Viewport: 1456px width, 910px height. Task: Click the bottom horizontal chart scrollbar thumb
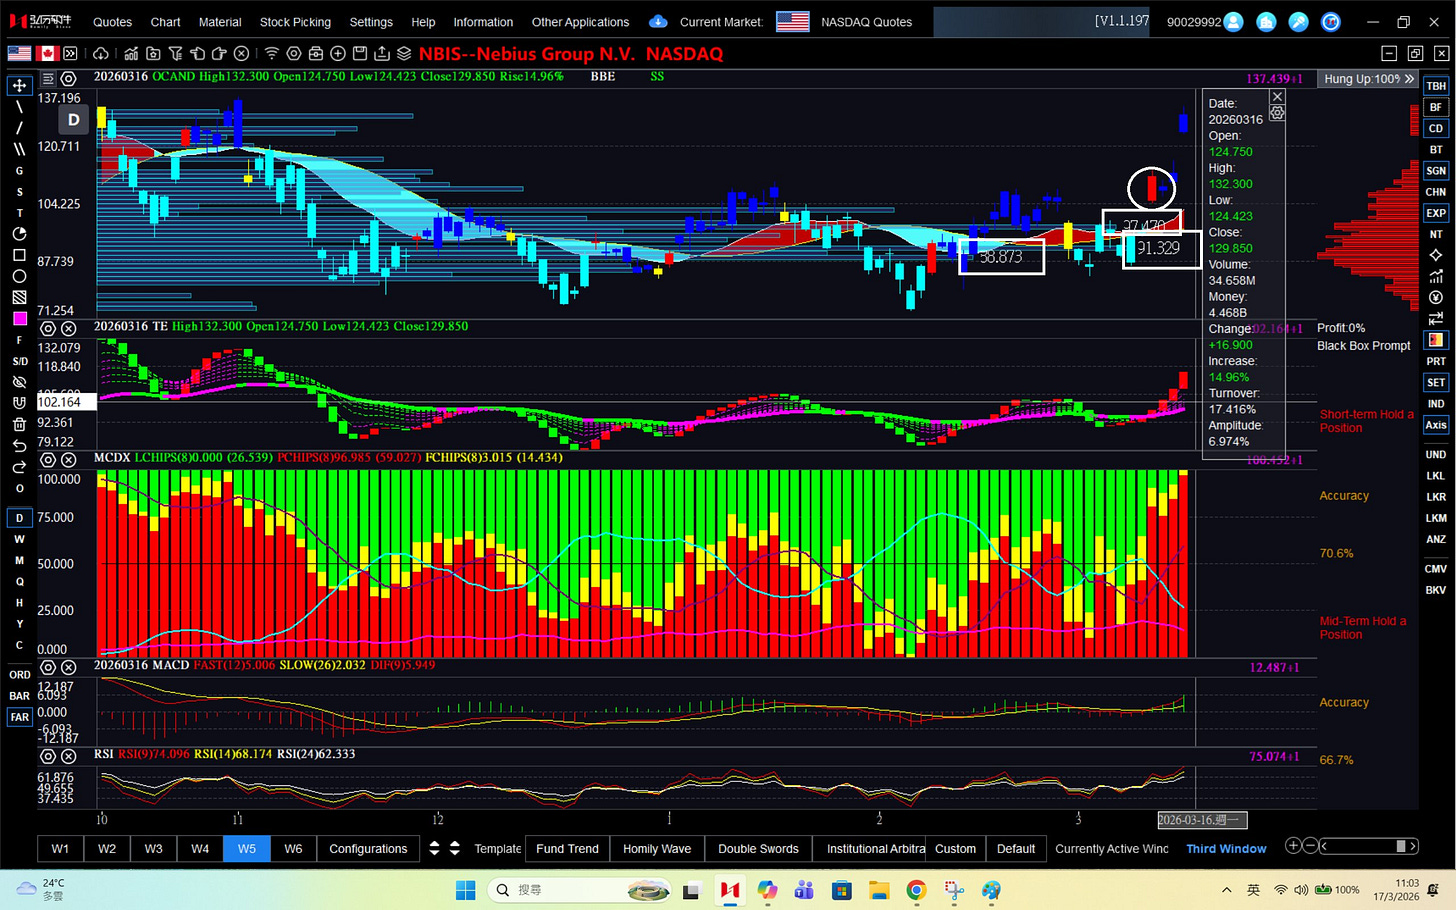coord(1401,846)
